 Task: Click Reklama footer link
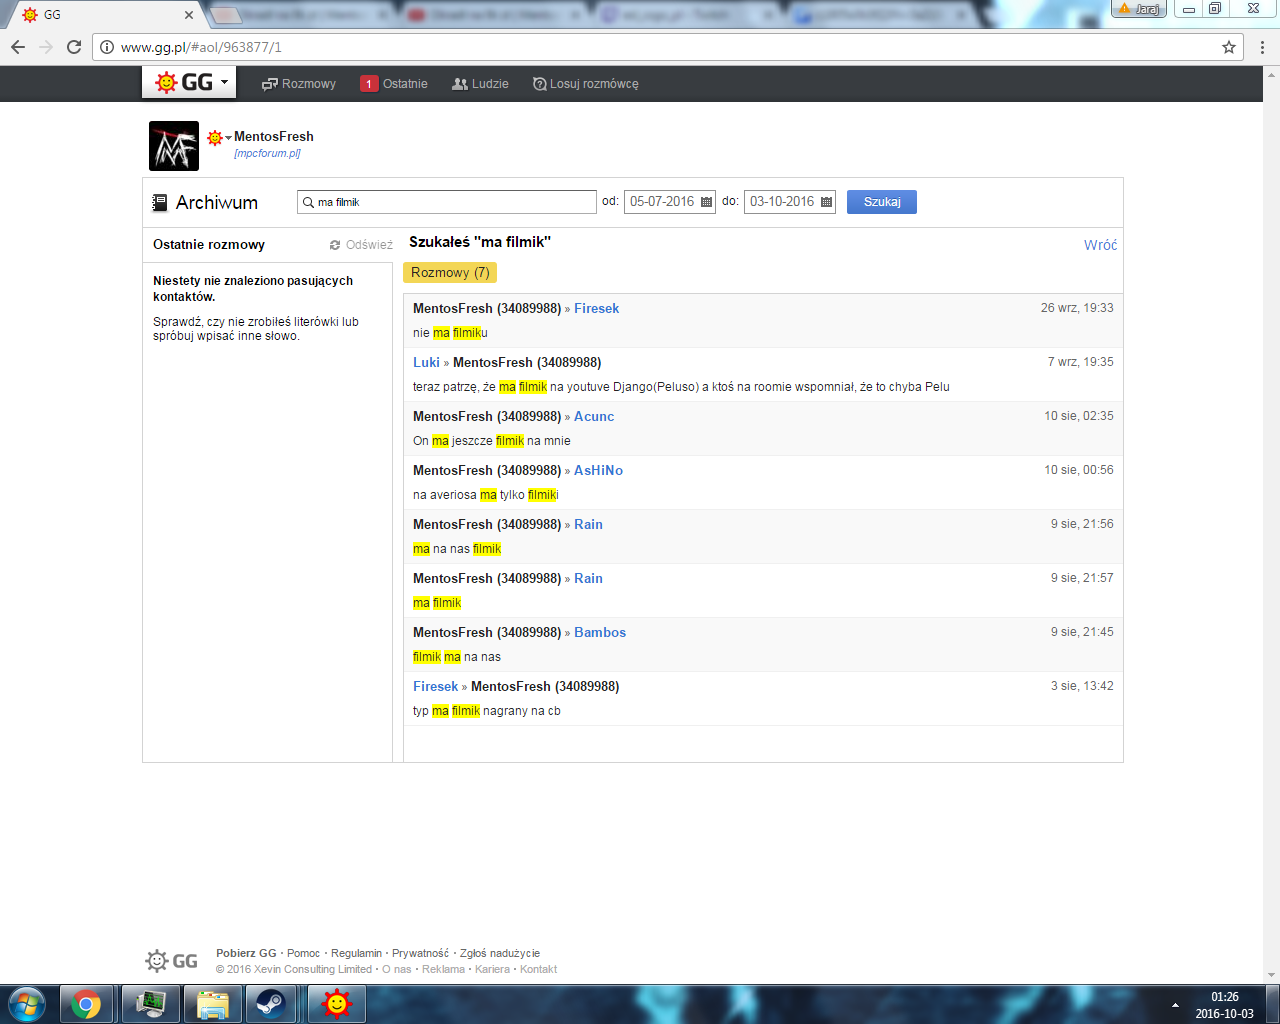pyautogui.click(x=443, y=969)
